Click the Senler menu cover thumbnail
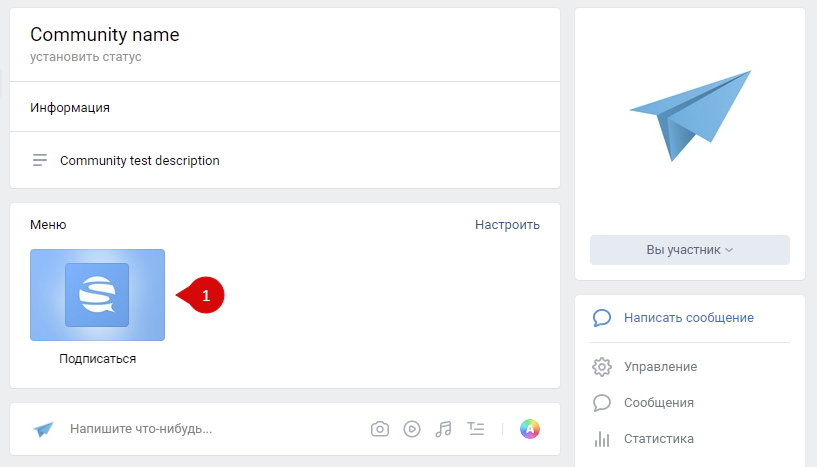 pyautogui.click(x=97, y=295)
